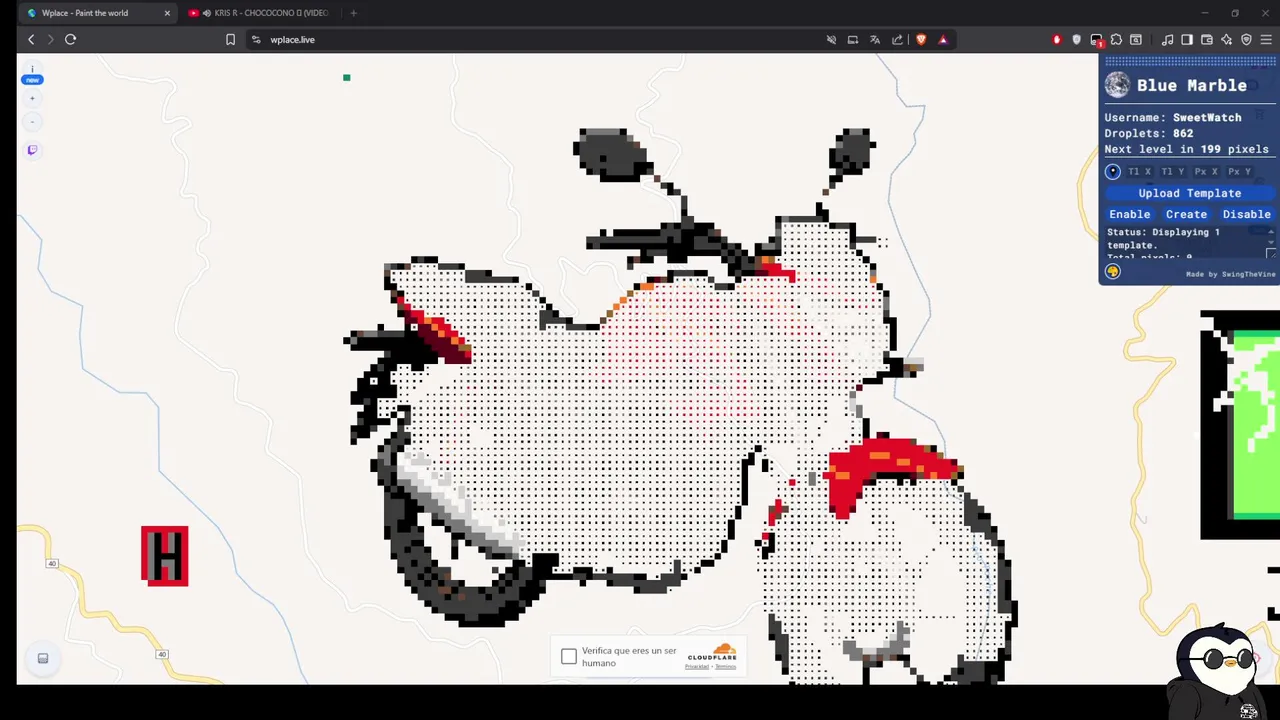Screen dimensions: 1280x720
Task: Open site settings icon in address bar
Action: (x=256, y=39)
